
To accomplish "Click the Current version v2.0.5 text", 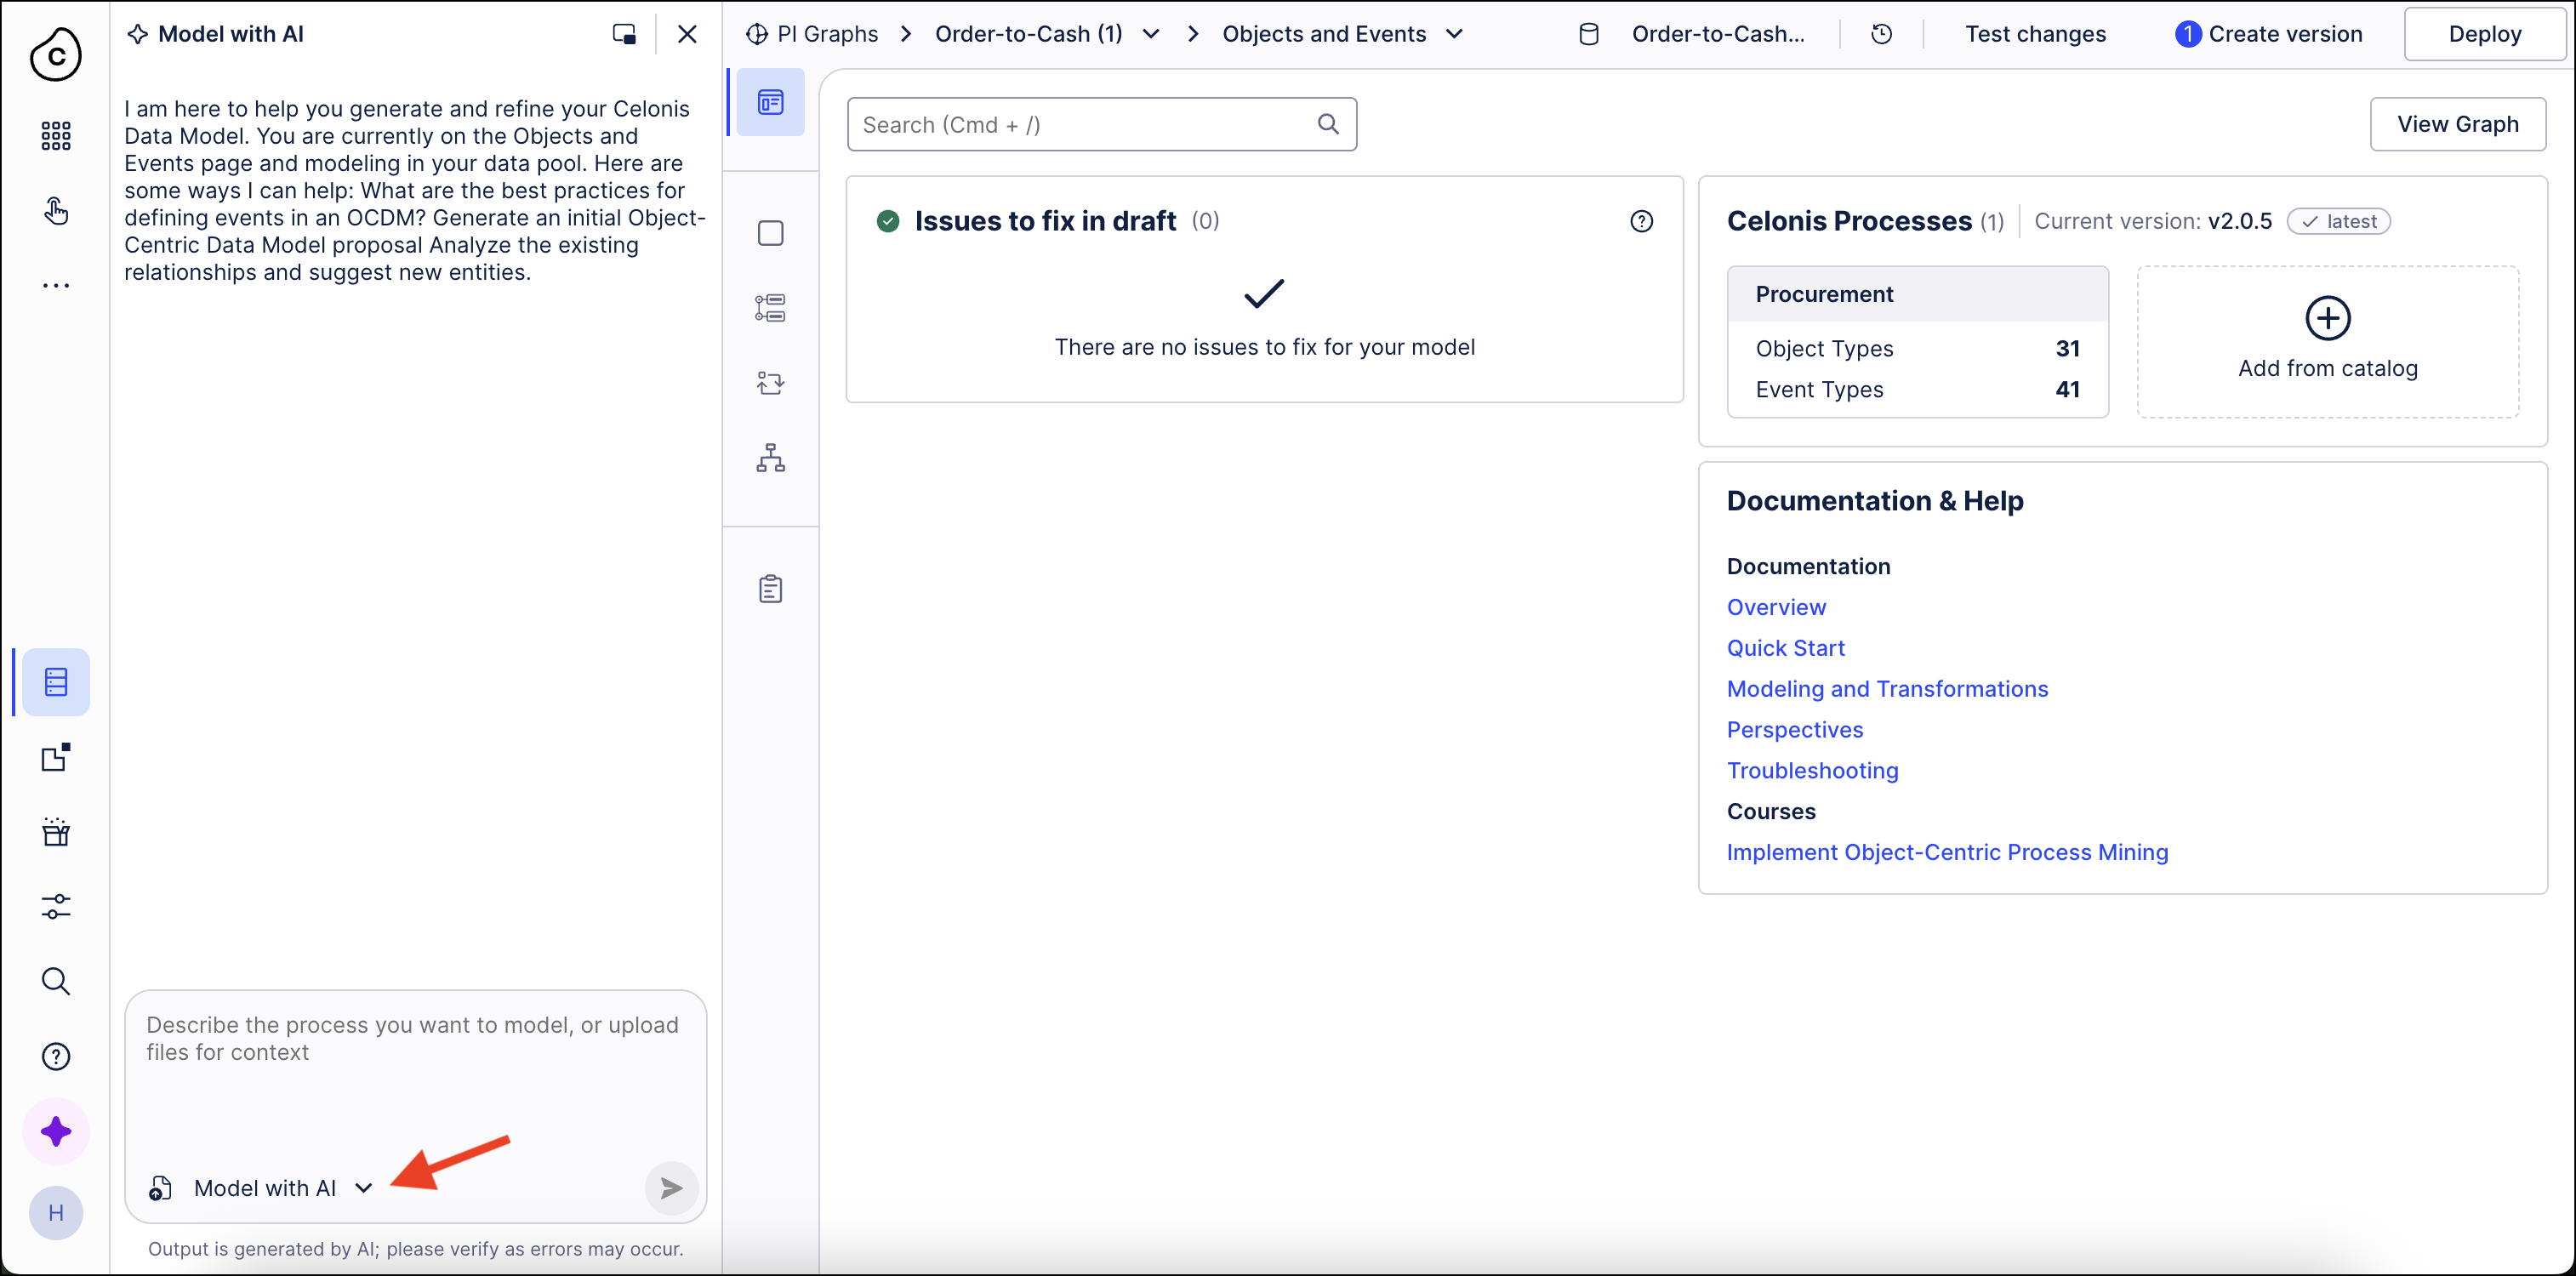I will pos(2153,221).
